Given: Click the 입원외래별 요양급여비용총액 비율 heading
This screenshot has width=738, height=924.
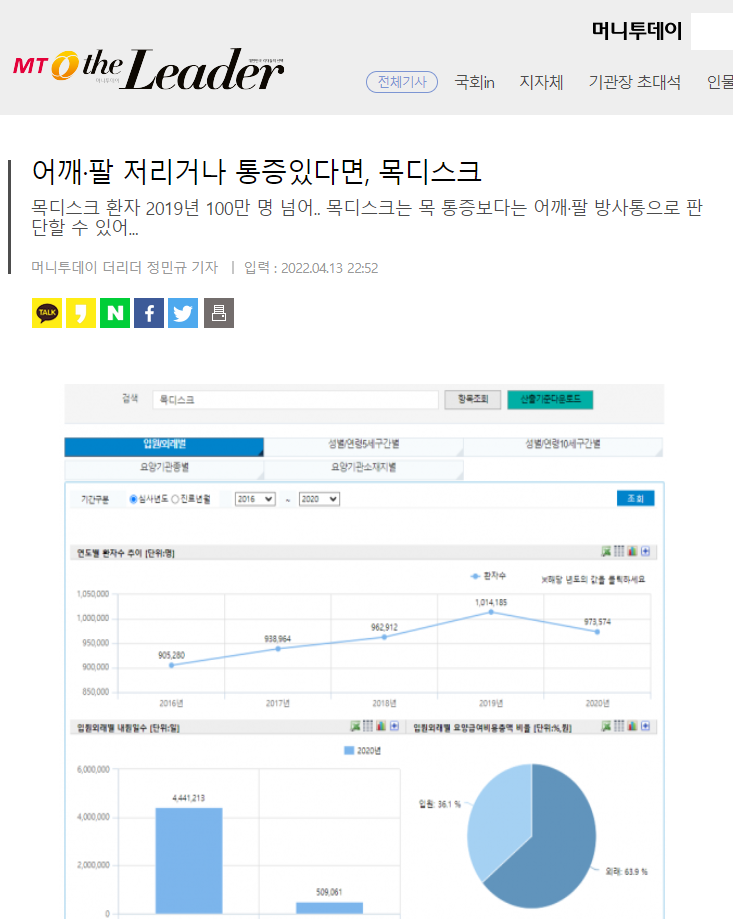Looking at the screenshot, I should coord(492,728).
